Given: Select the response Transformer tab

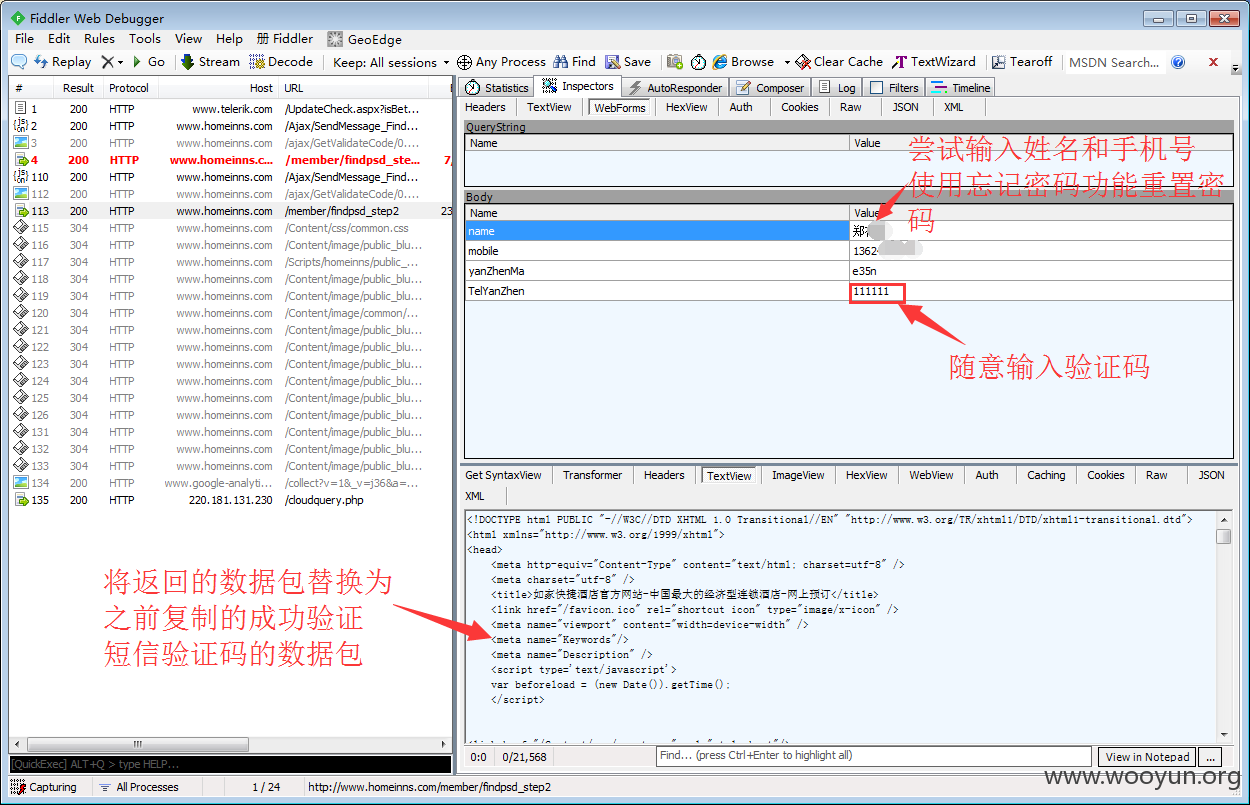Looking at the screenshot, I should point(592,475).
